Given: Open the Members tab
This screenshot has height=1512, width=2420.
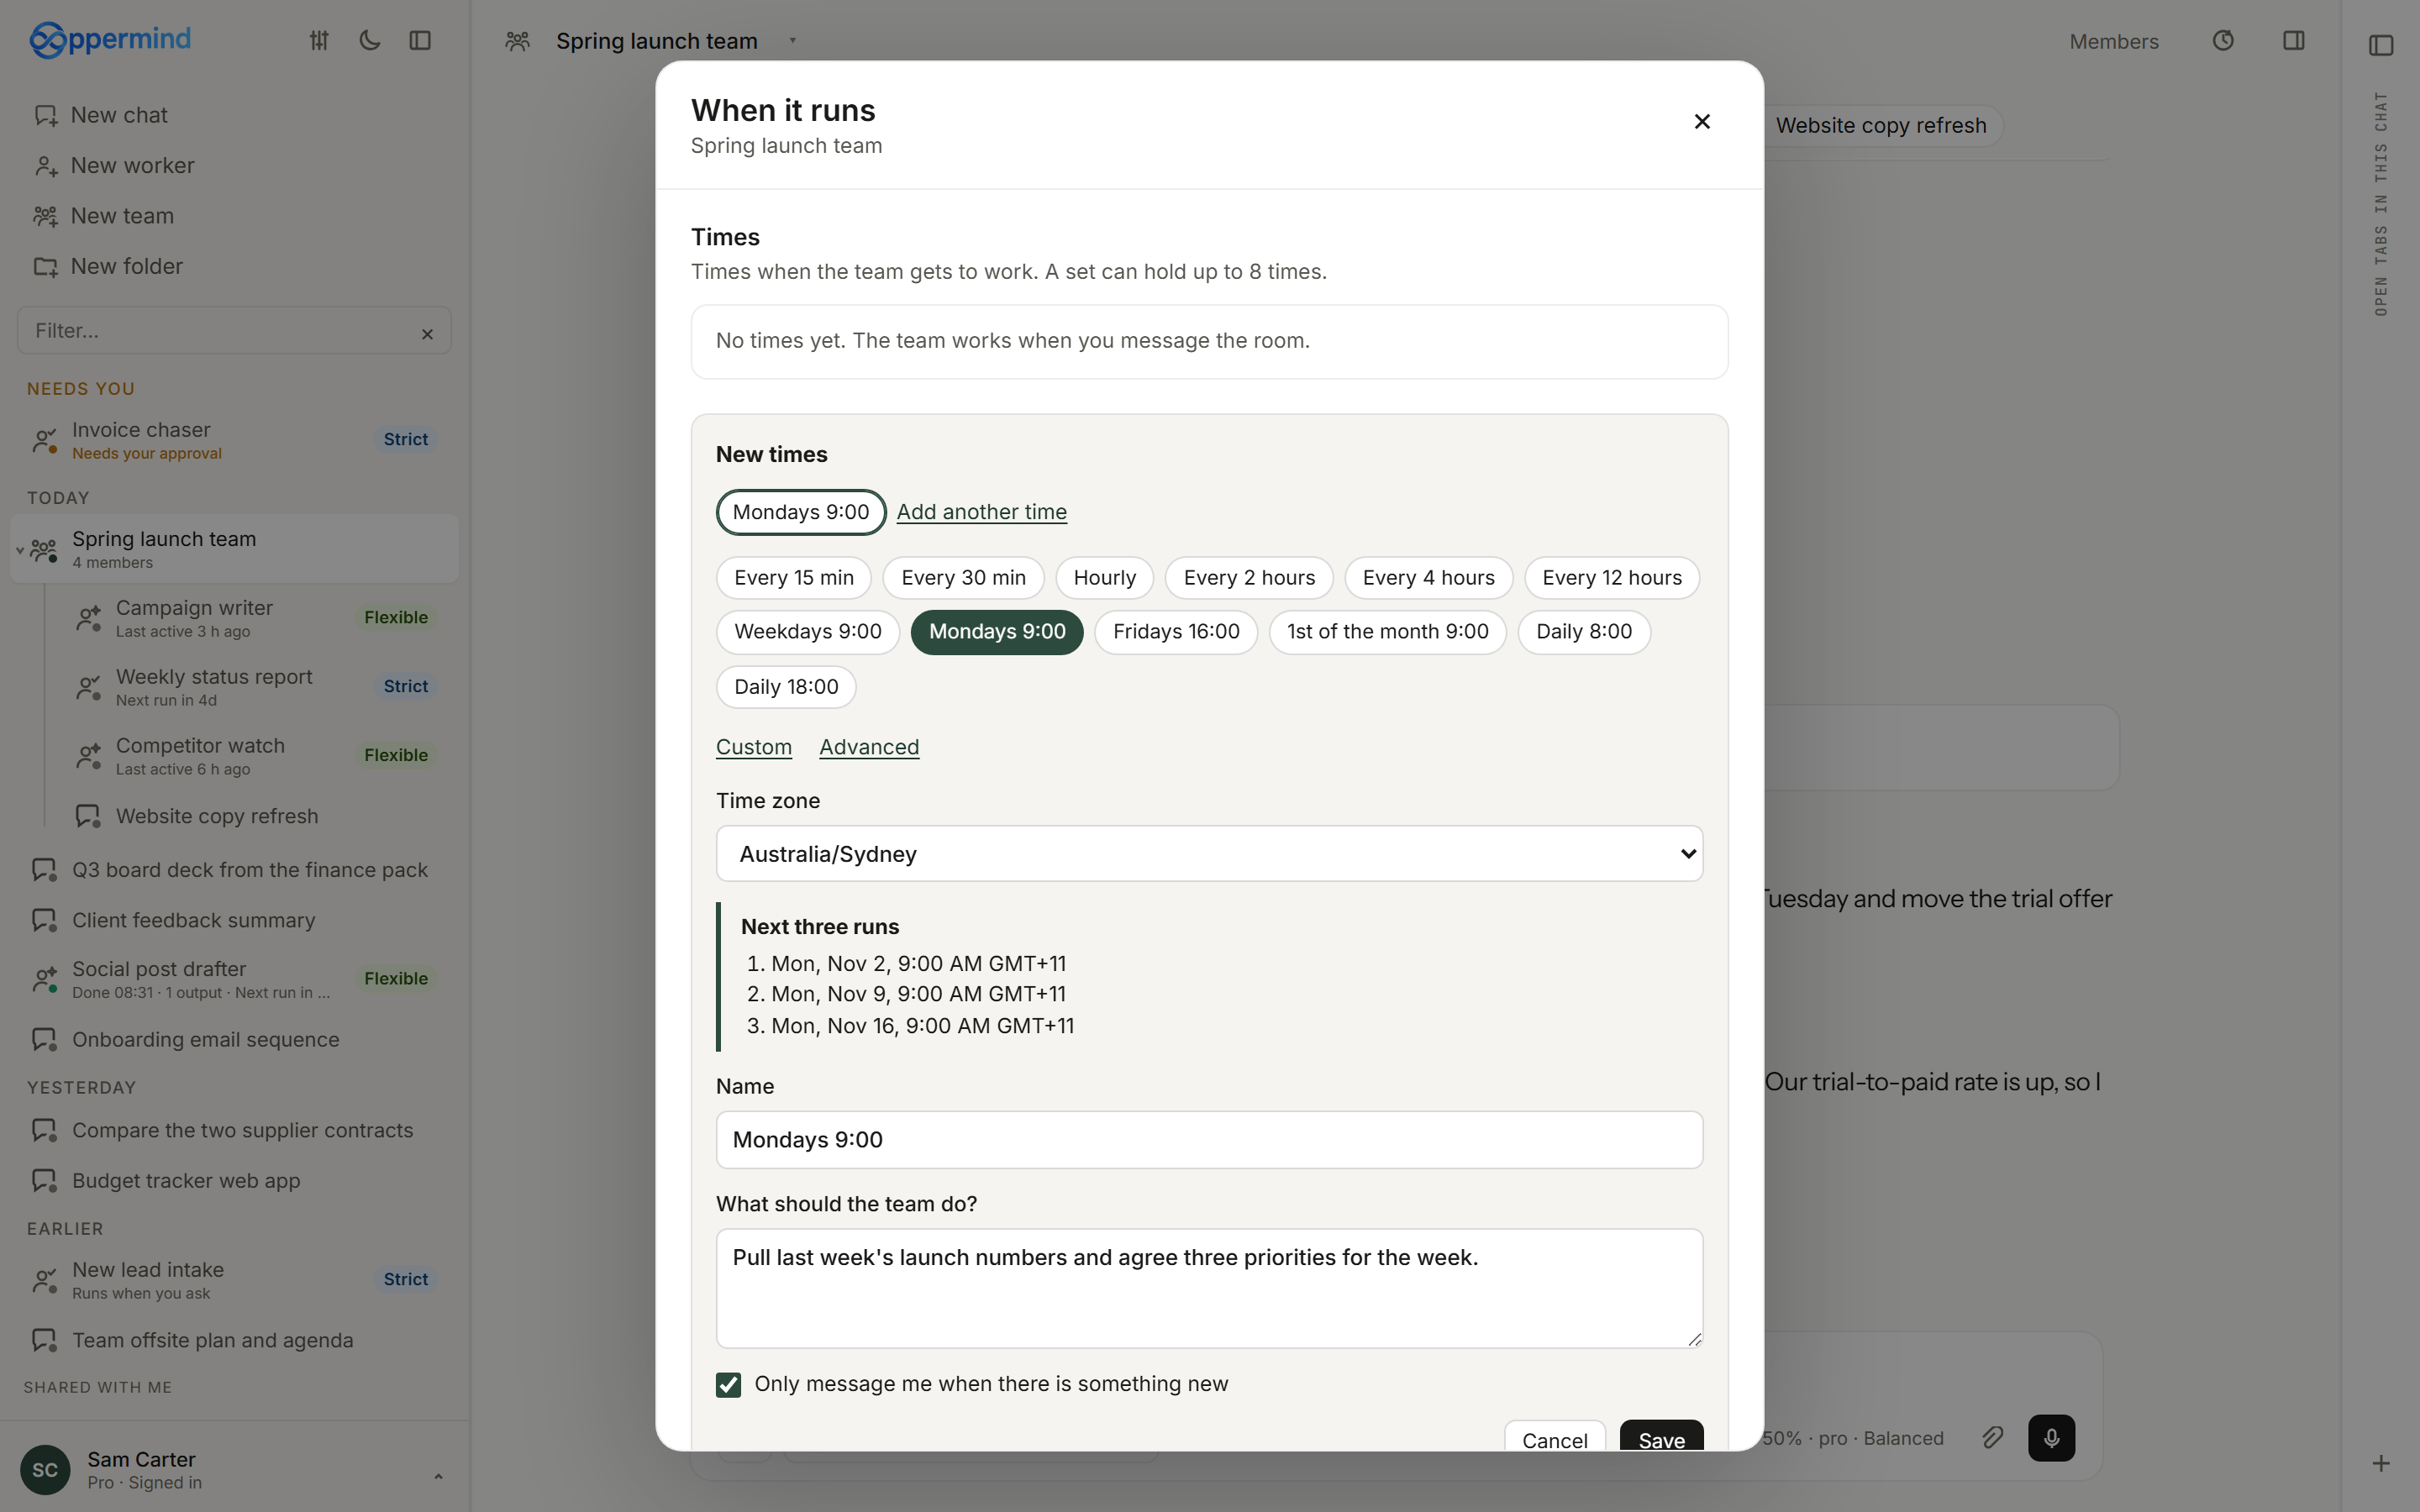Looking at the screenshot, I should click(2113, 42).
